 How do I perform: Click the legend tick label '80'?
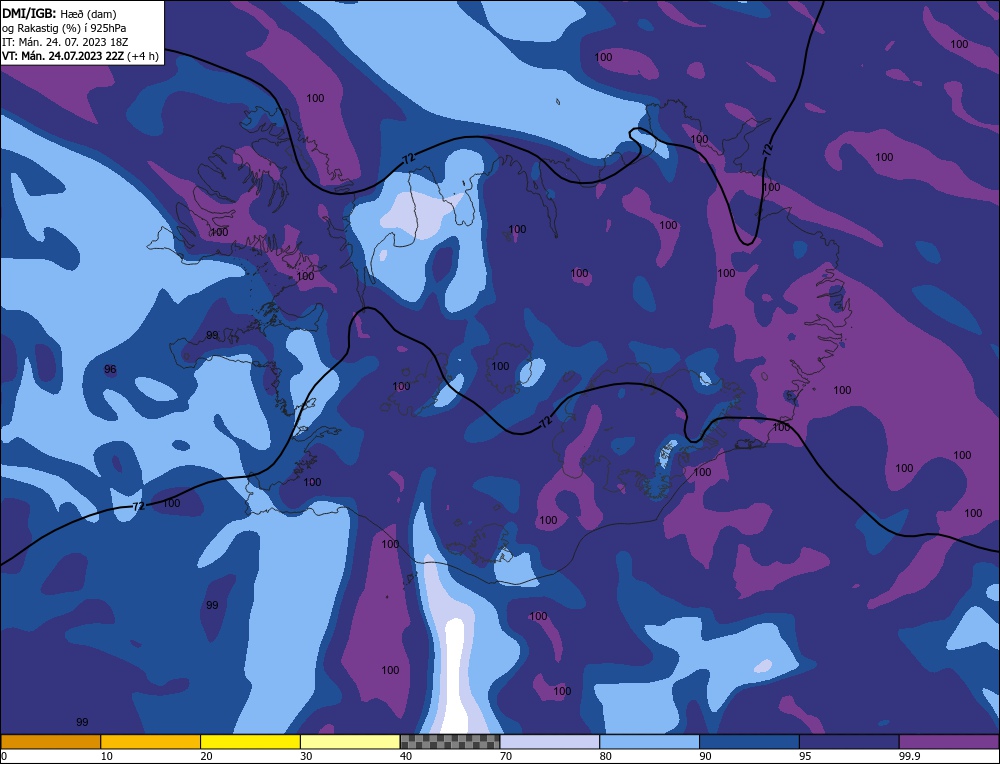pos(605,756)
